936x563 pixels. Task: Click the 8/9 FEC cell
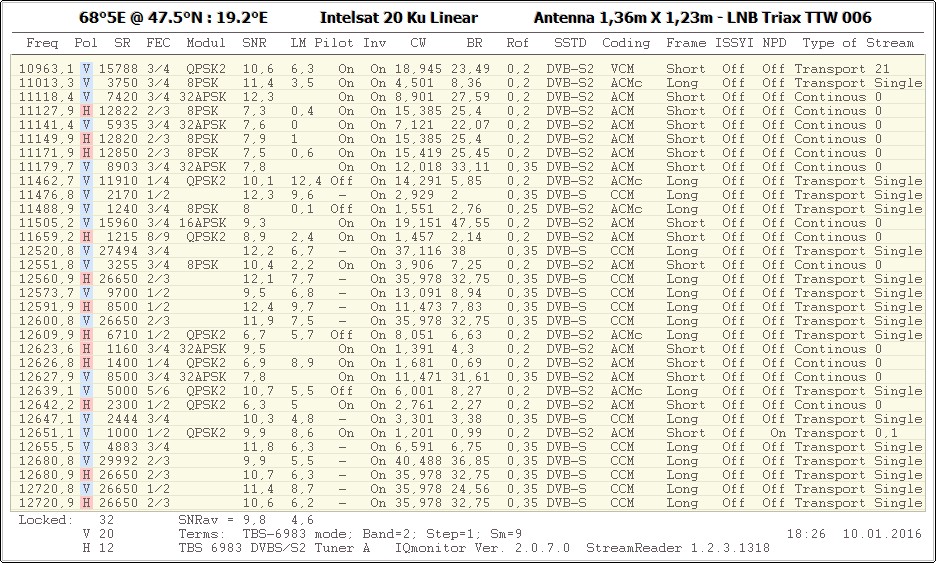158,237
